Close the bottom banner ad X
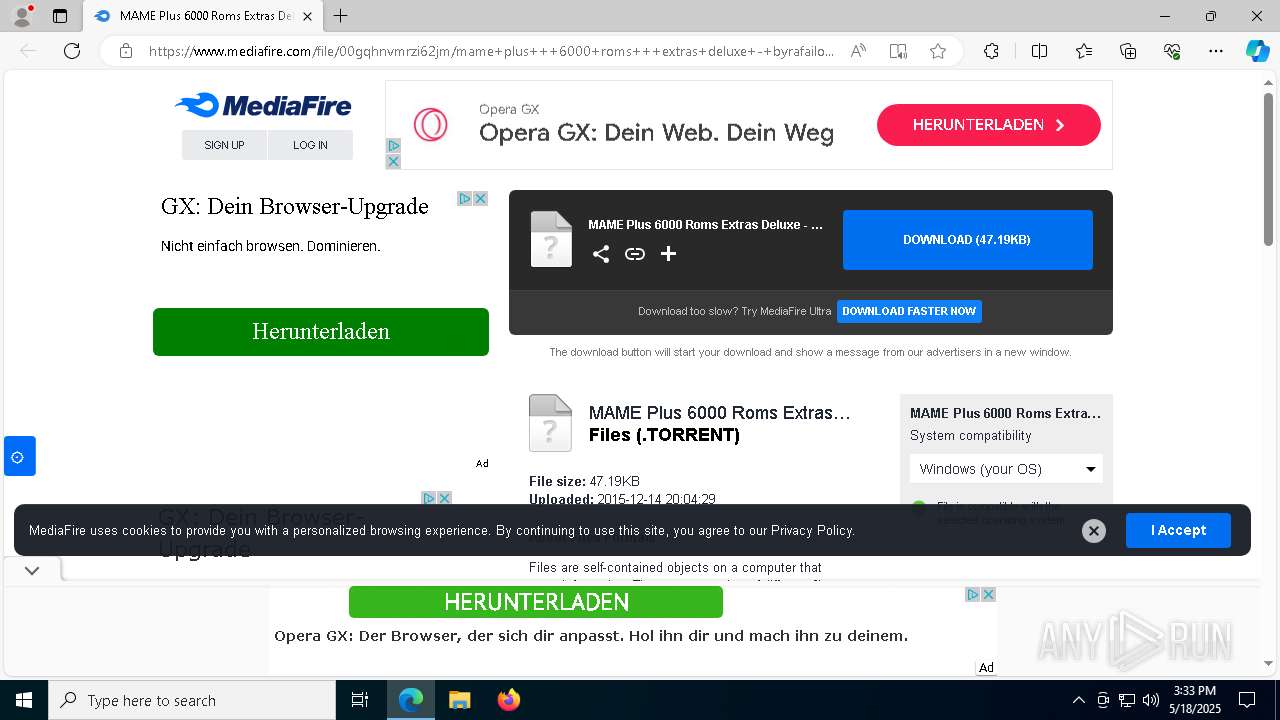The height and width of the screenshot is (720, 1280). click(988, 594)
